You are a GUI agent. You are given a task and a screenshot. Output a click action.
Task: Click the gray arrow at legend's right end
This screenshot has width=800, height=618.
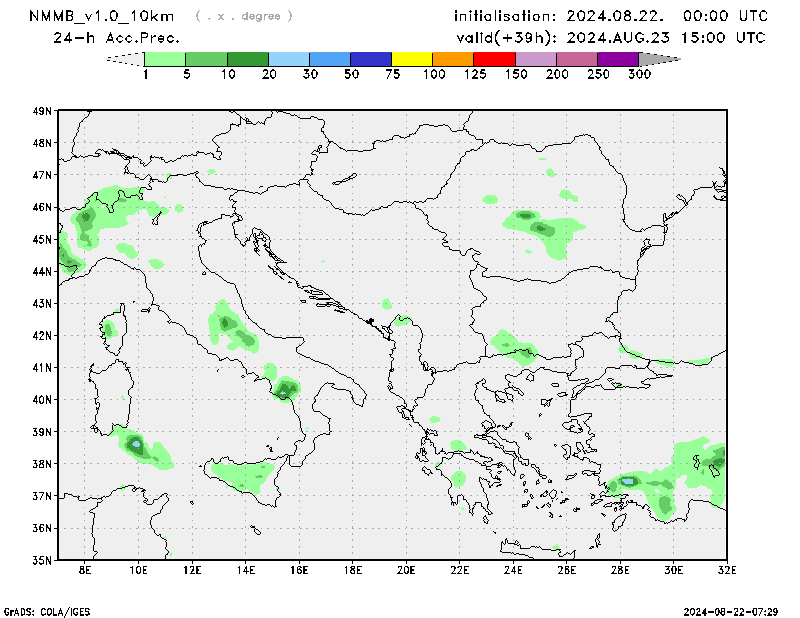(660, 59)
